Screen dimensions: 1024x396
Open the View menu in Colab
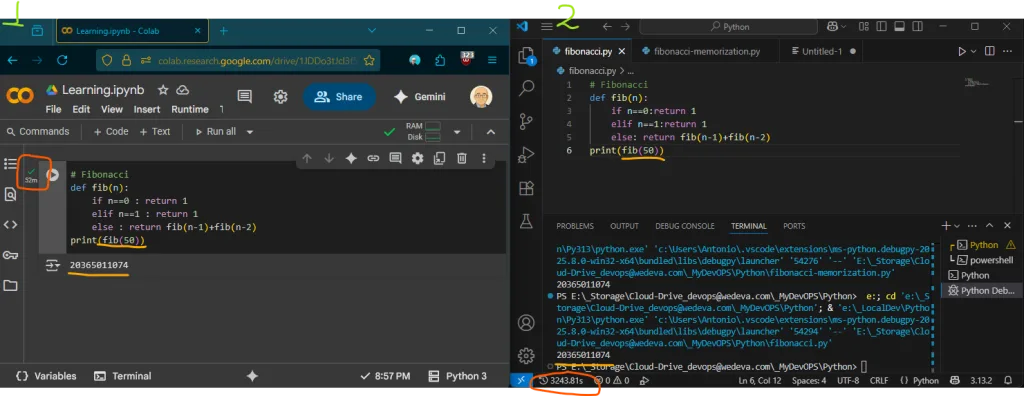[112, 109]
